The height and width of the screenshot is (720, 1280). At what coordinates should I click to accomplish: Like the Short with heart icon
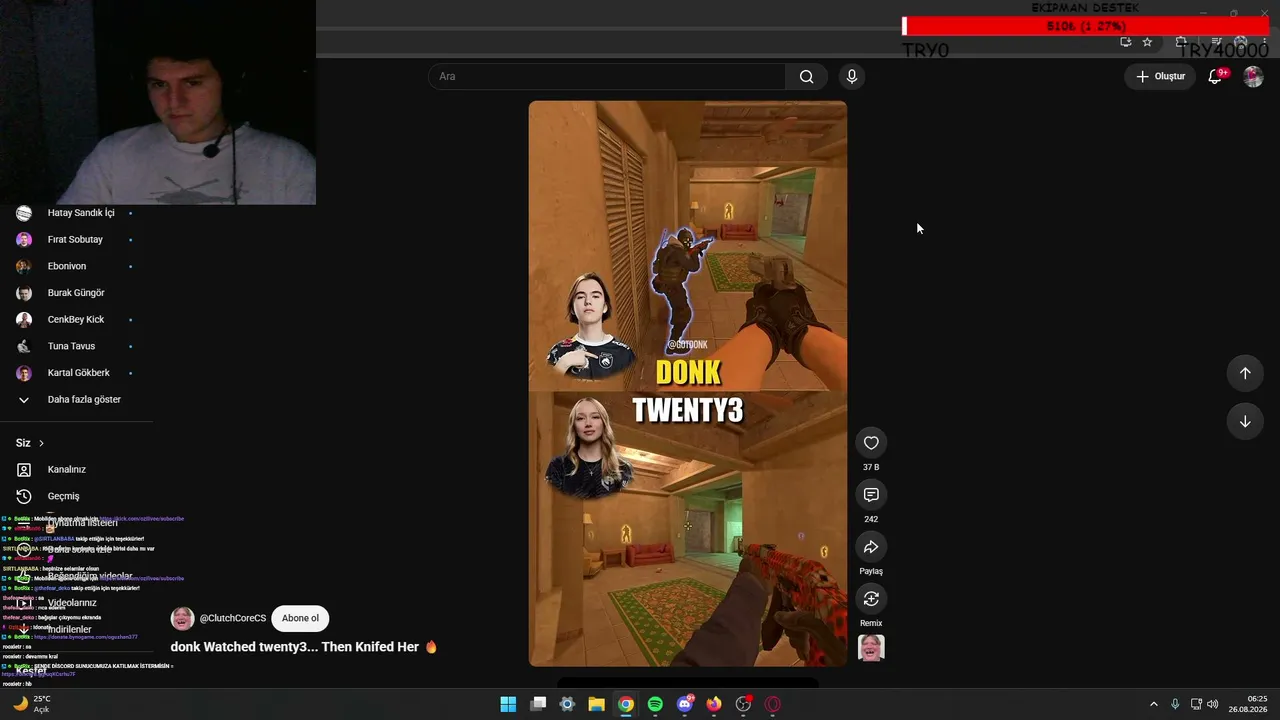coord(871,443)
